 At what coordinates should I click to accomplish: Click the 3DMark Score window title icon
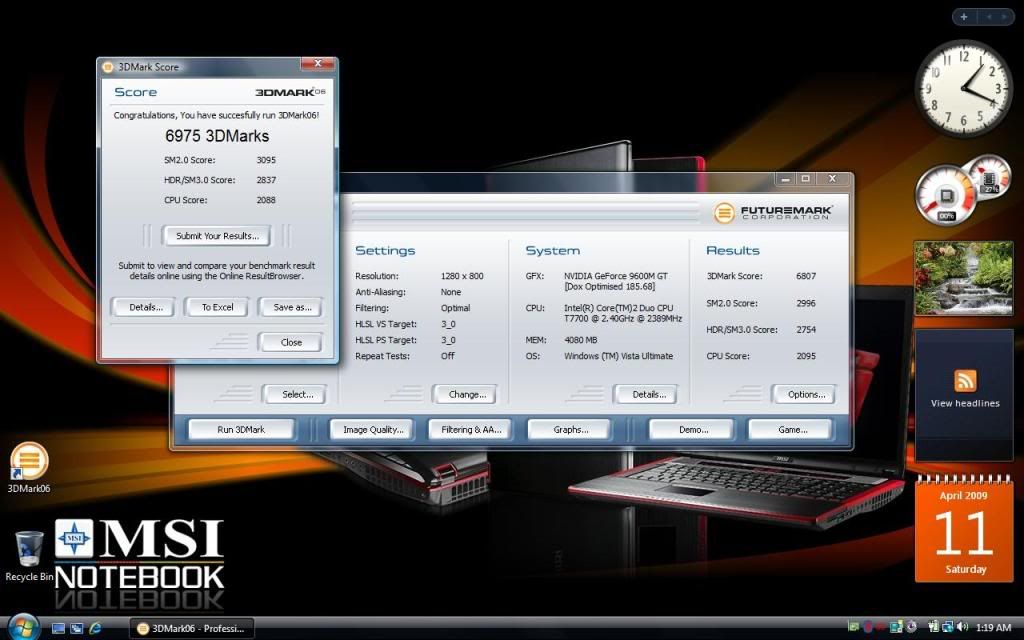pyautogui.click(x=108, y=67)
